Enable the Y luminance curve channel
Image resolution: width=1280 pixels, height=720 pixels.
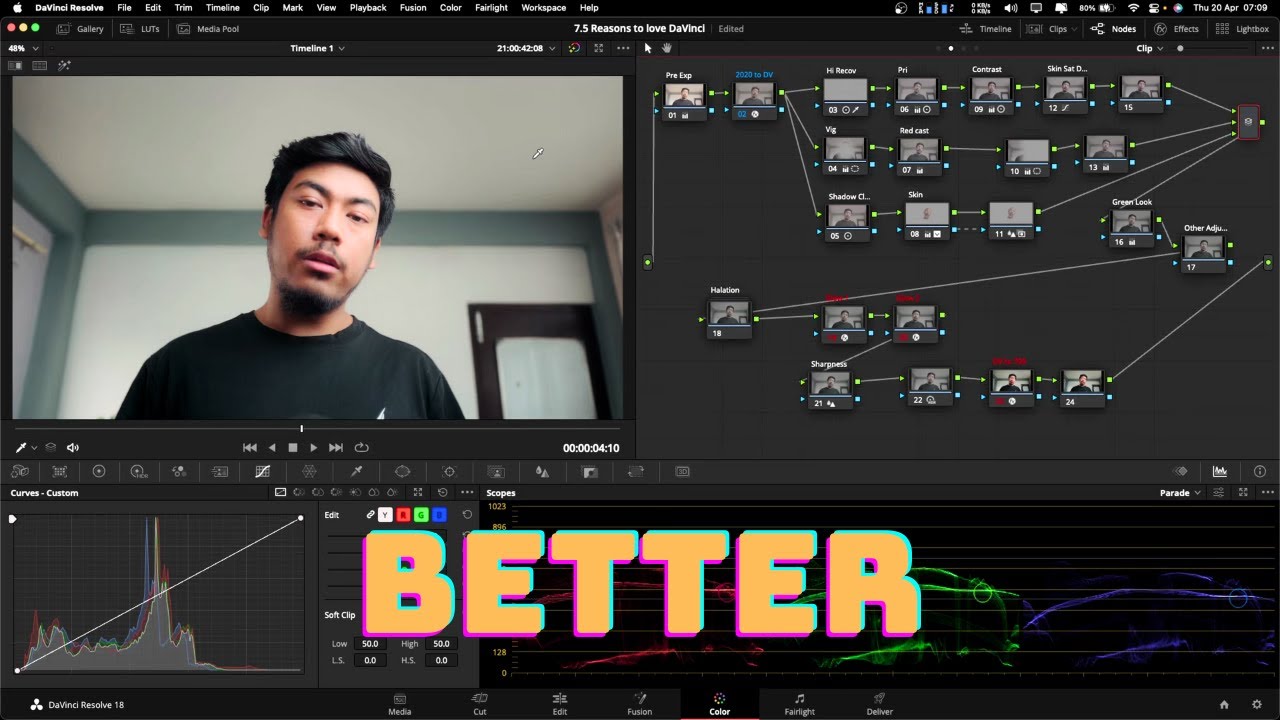point(386,515)
